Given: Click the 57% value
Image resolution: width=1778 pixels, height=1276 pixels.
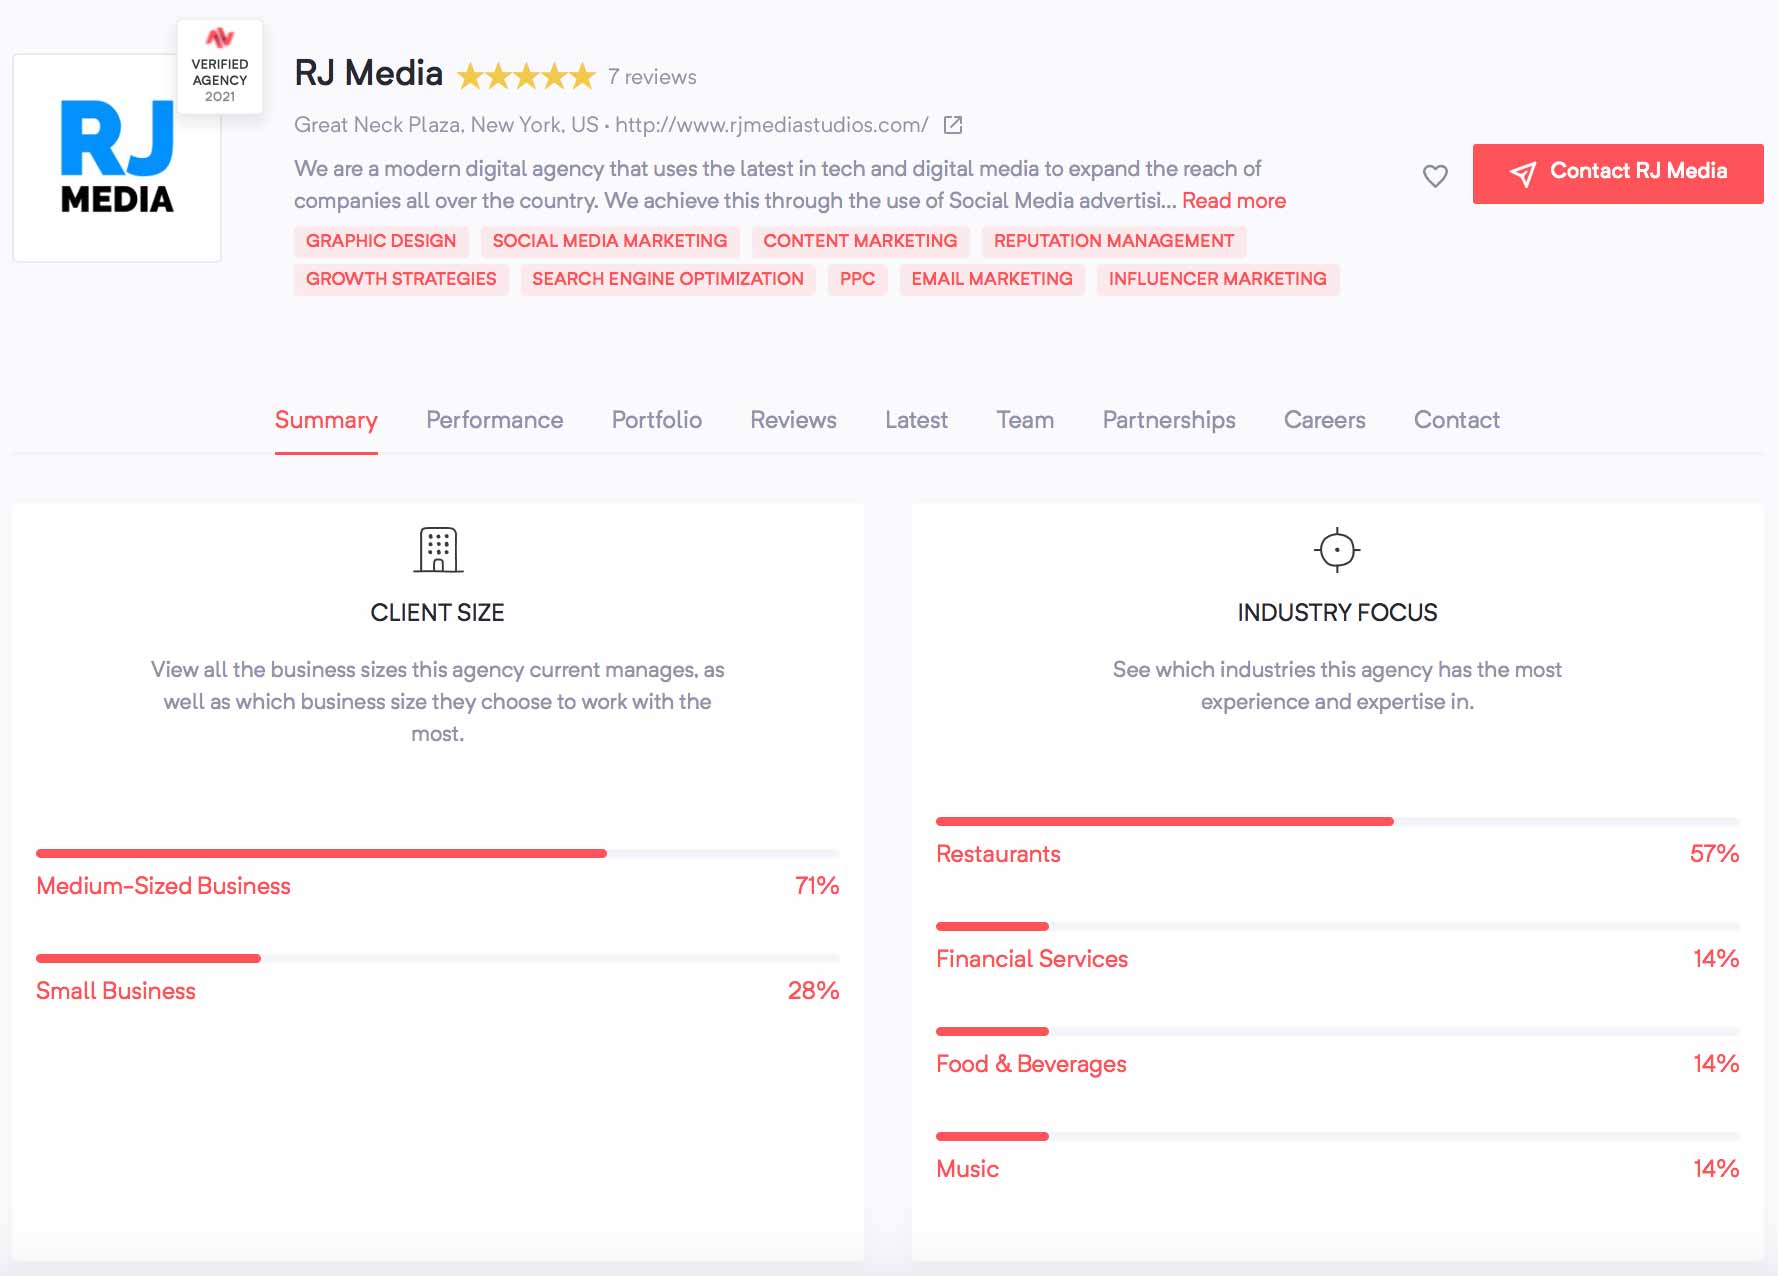Looking at the screenshot, I should pos(1714,854).
